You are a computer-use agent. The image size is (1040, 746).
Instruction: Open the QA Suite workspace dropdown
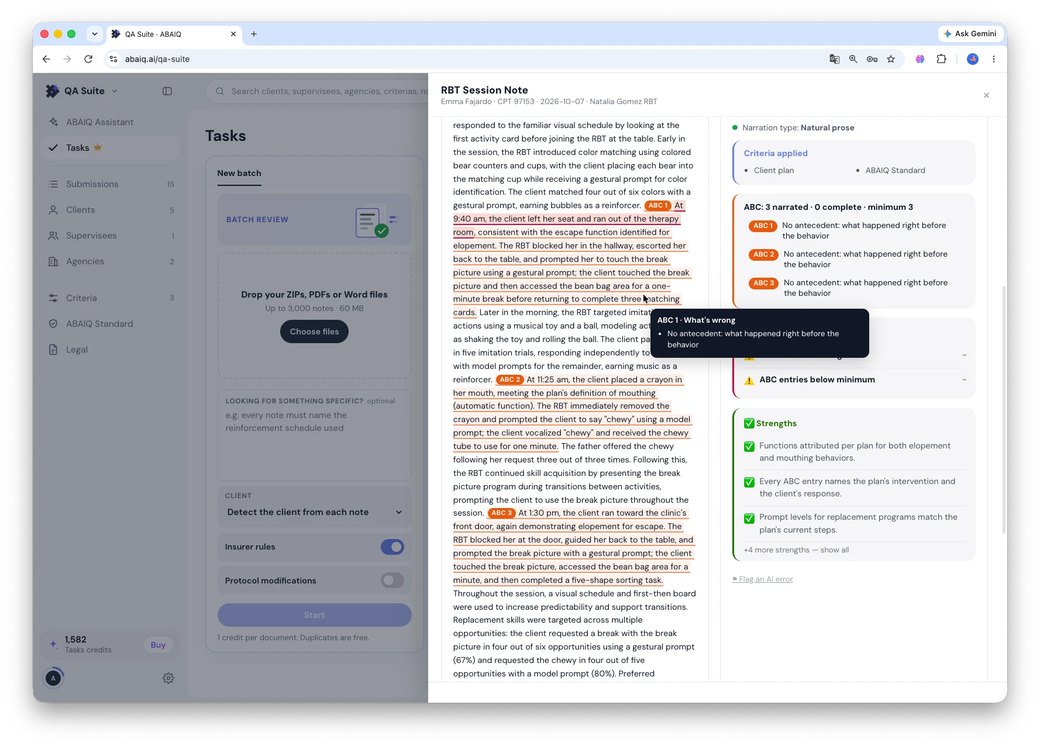pos(82,91)
